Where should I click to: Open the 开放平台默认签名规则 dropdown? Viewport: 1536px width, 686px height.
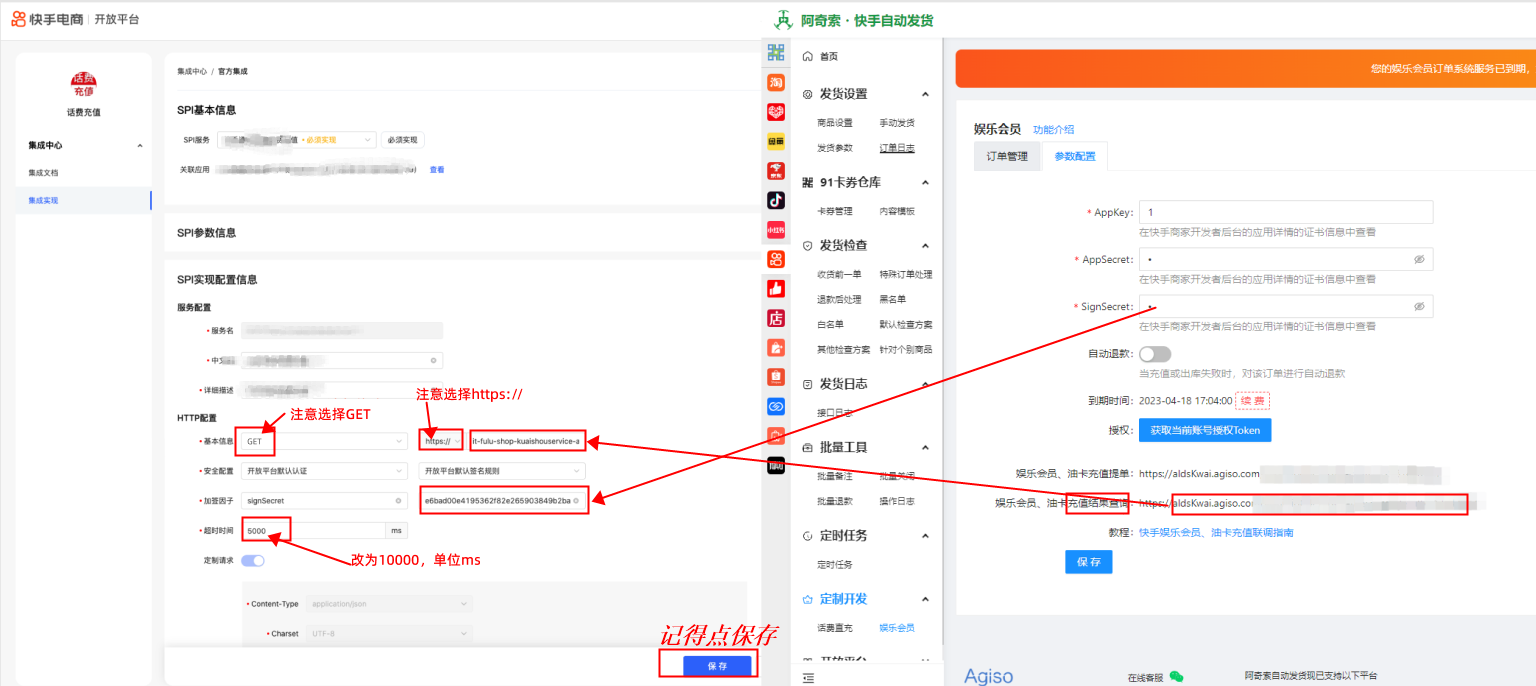pos(502,470)
